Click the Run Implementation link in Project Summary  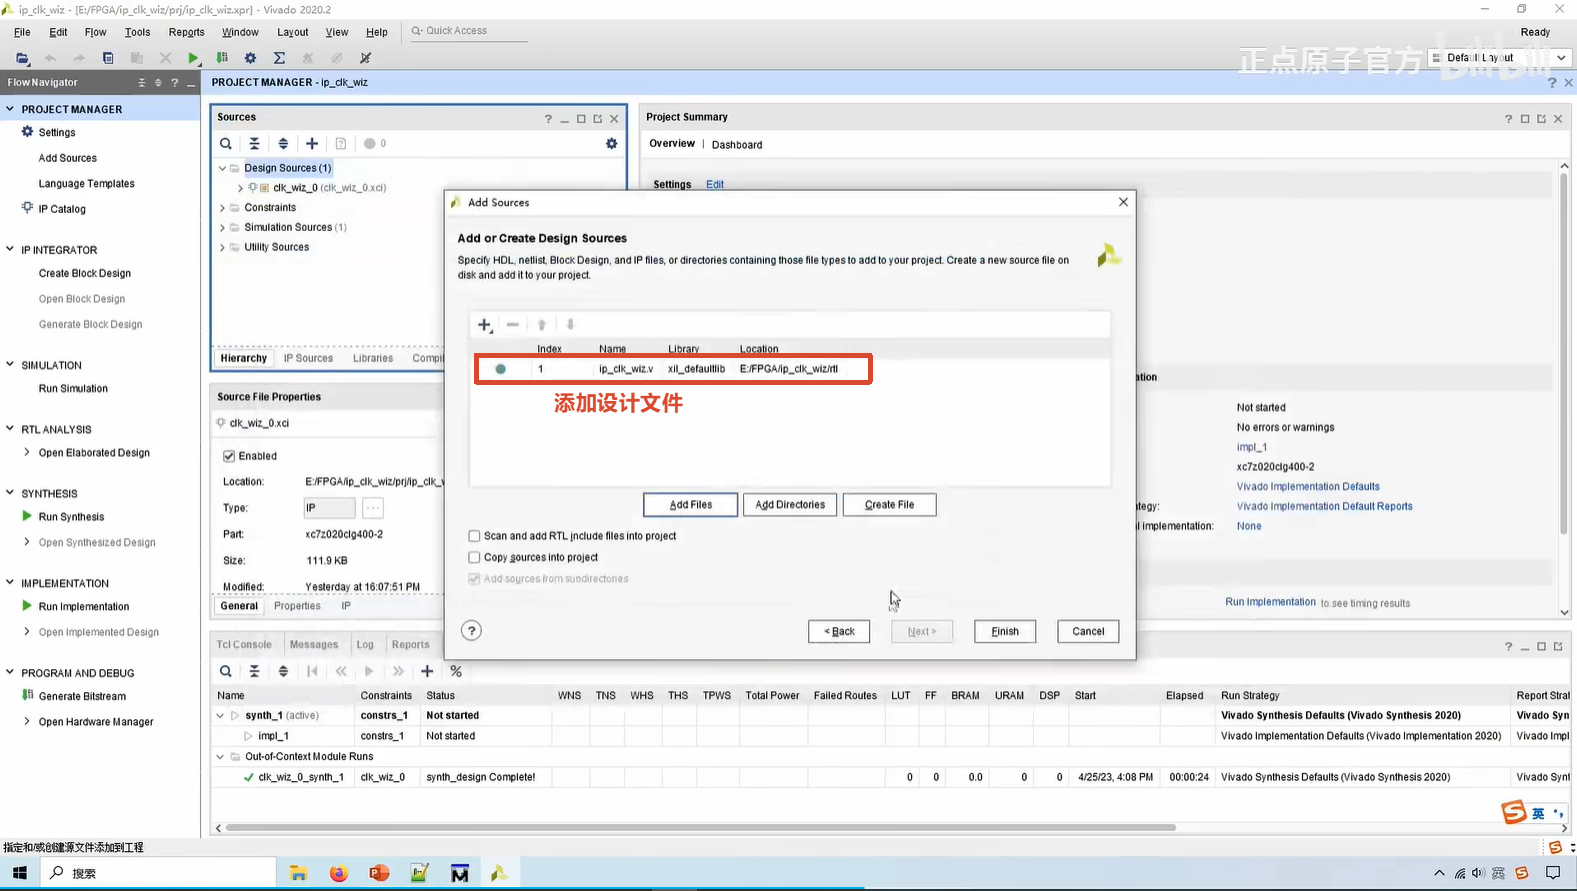click(1270, 602)
